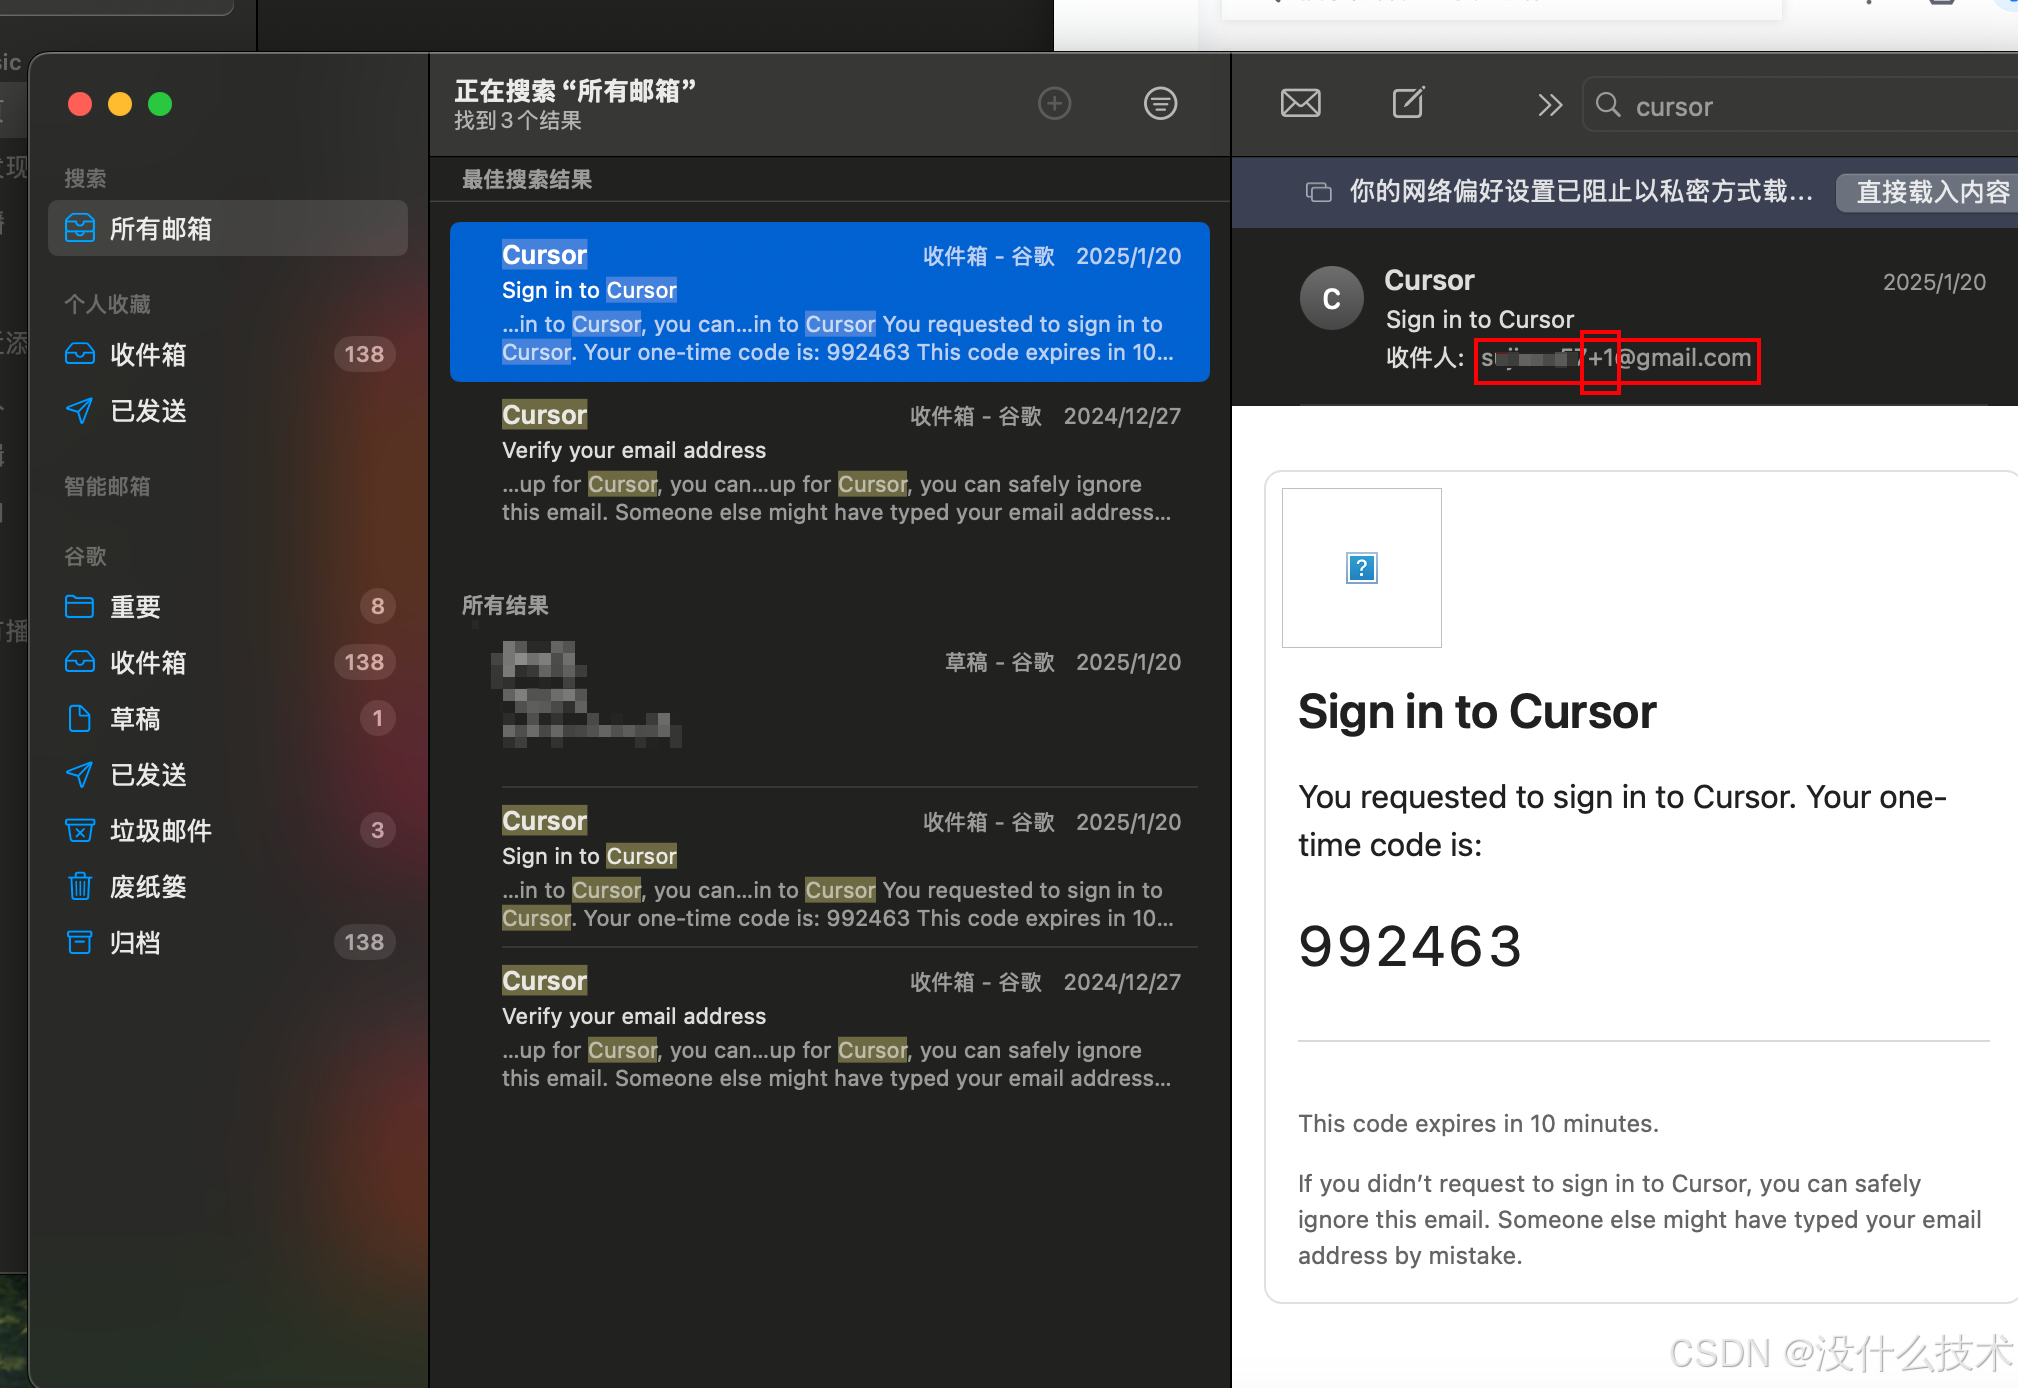The image size is (2018, 1388).
Task: Open the Trash (废纸篓) mailbox
Action: click(147, 887)
